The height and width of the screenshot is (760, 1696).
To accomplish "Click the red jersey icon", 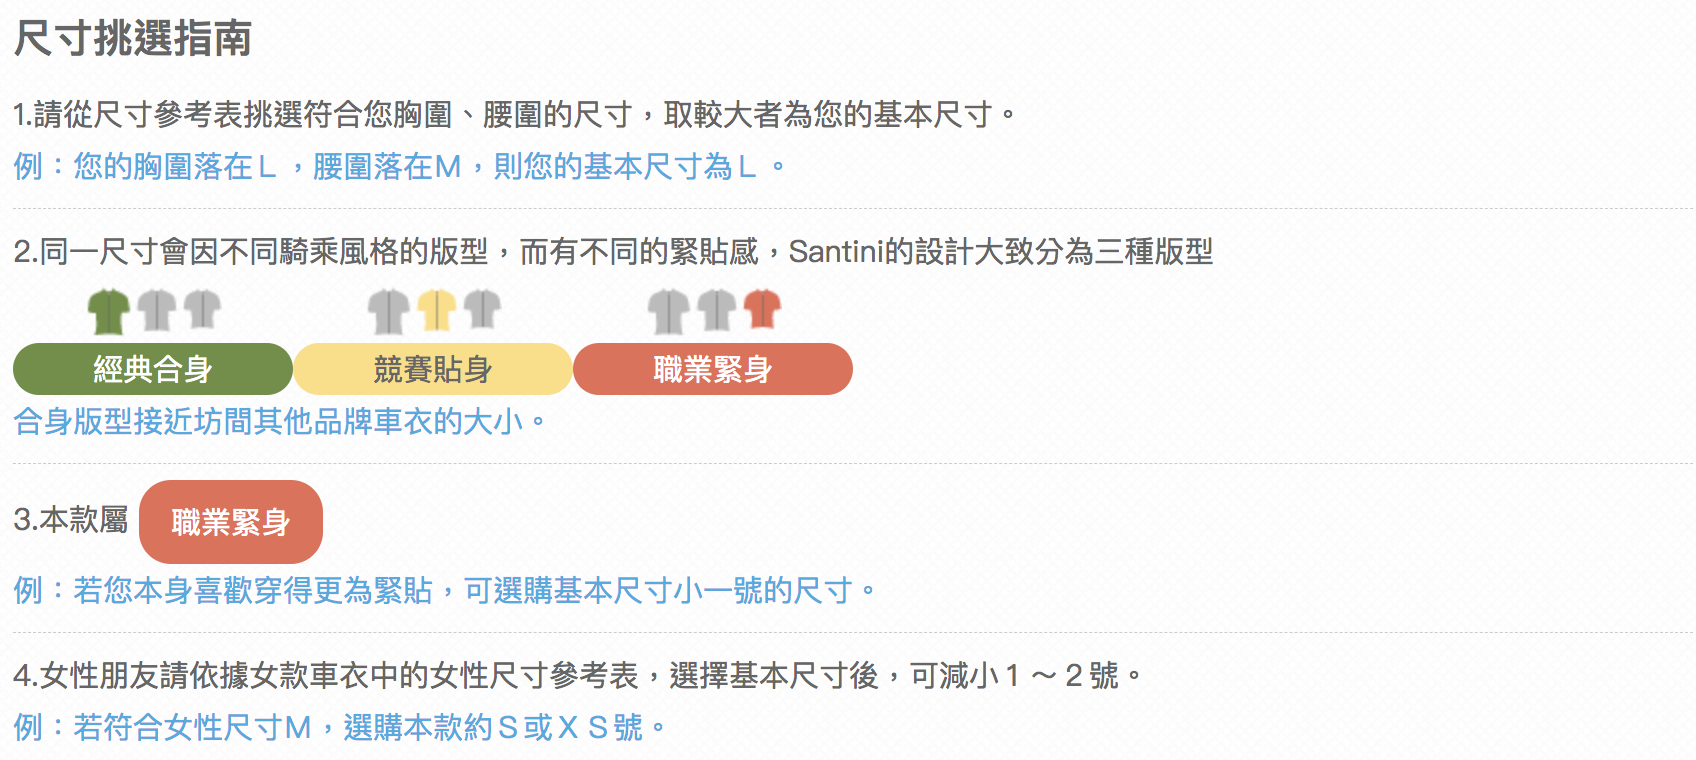I will coord(762,310).
